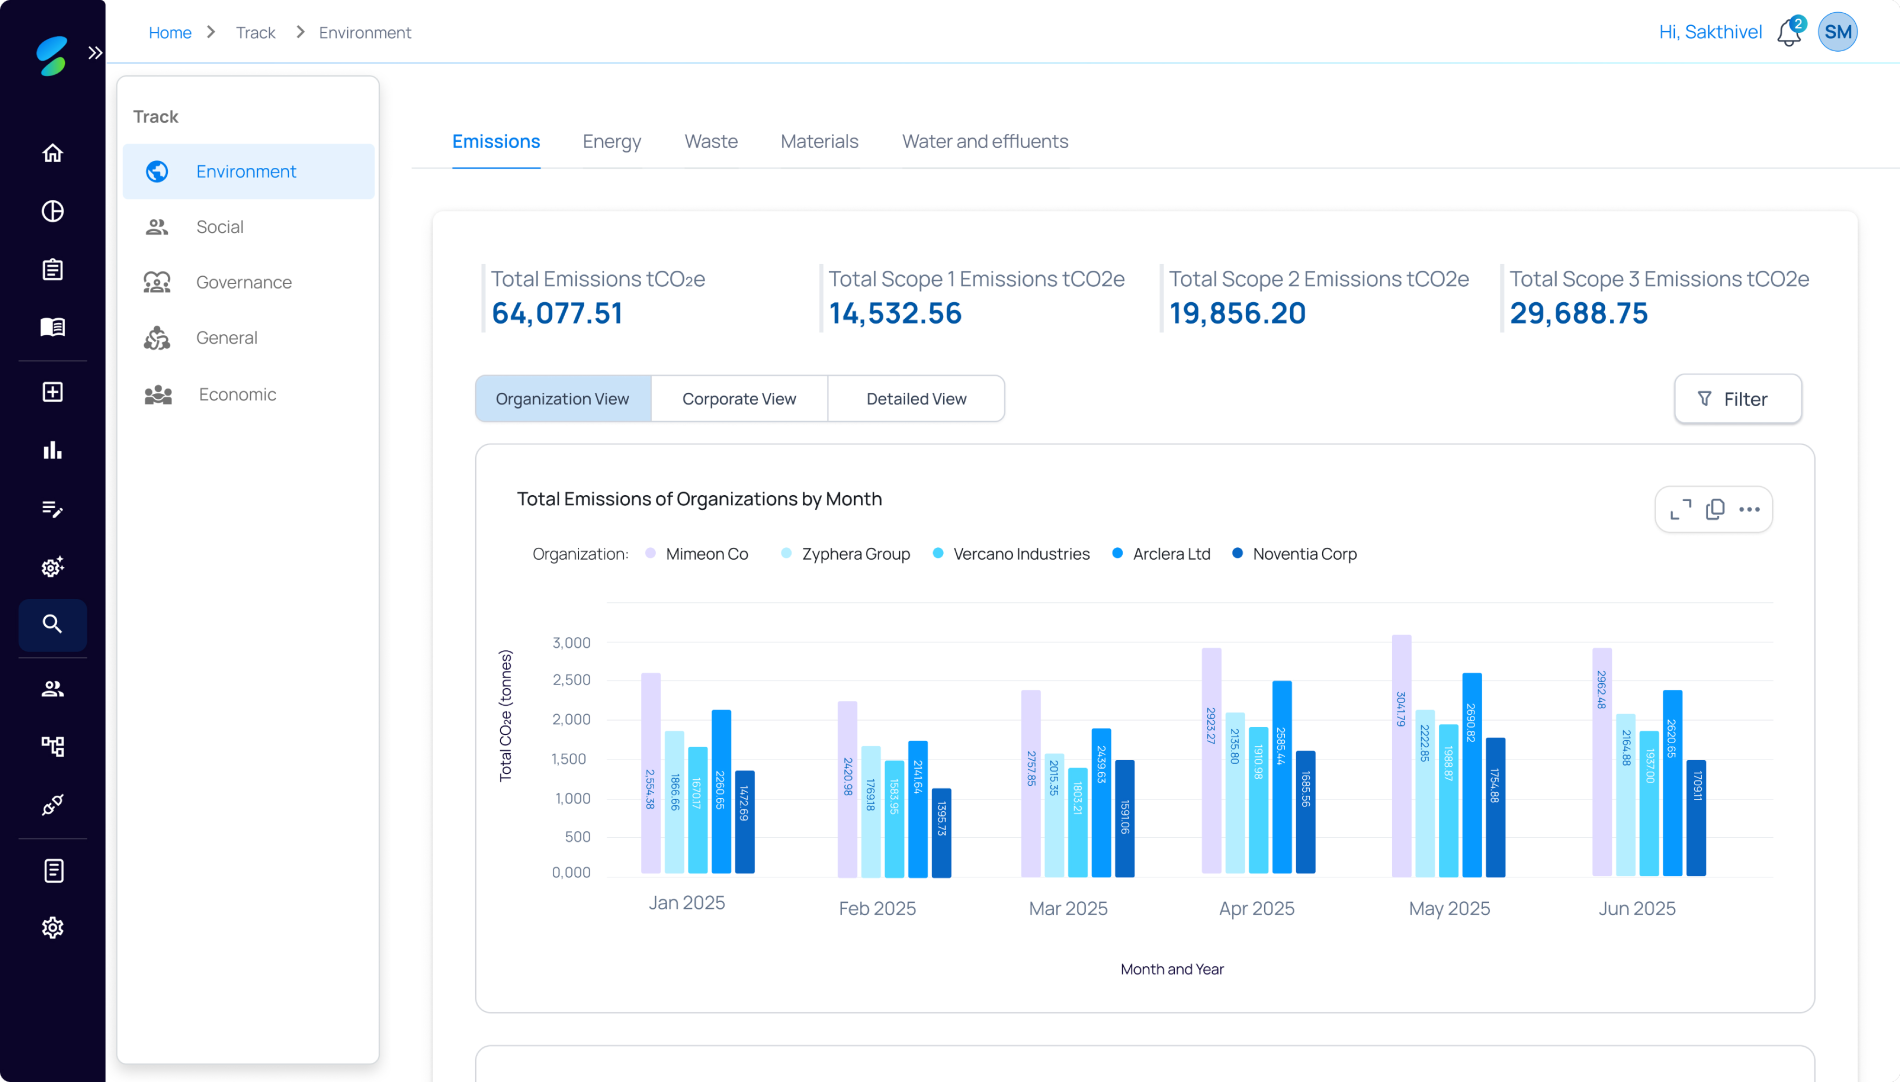Go to Home via breadcrumb link
The height and width of the screenshot is (1082, 1900).
170,33
